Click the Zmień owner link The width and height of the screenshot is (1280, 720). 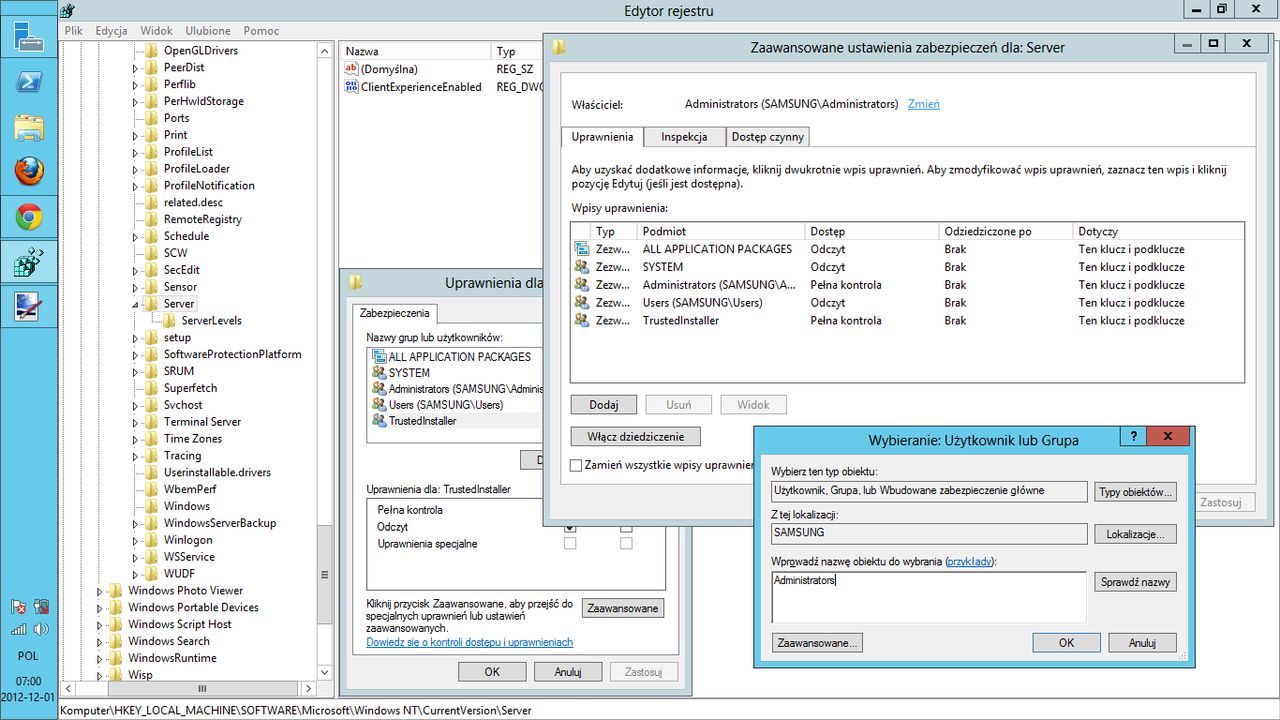click(x=923, y=104)
